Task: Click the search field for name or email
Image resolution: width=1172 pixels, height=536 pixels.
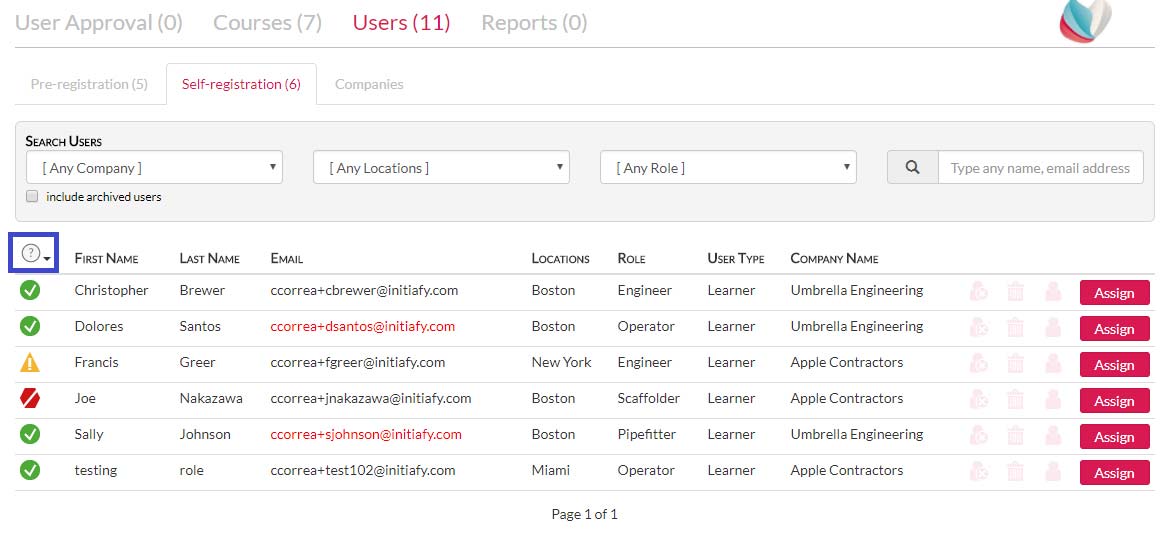Action: (1040, 167)
